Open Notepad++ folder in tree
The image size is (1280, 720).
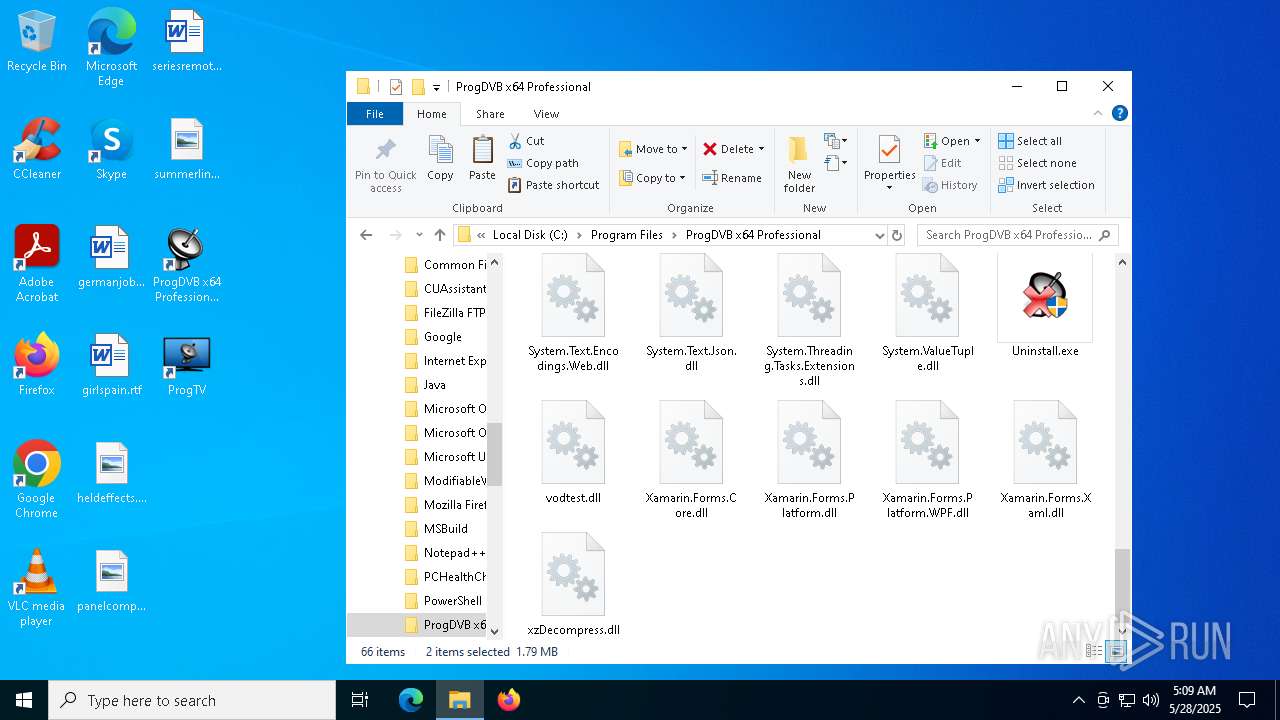pyautogui.click(x=445, y=553)
